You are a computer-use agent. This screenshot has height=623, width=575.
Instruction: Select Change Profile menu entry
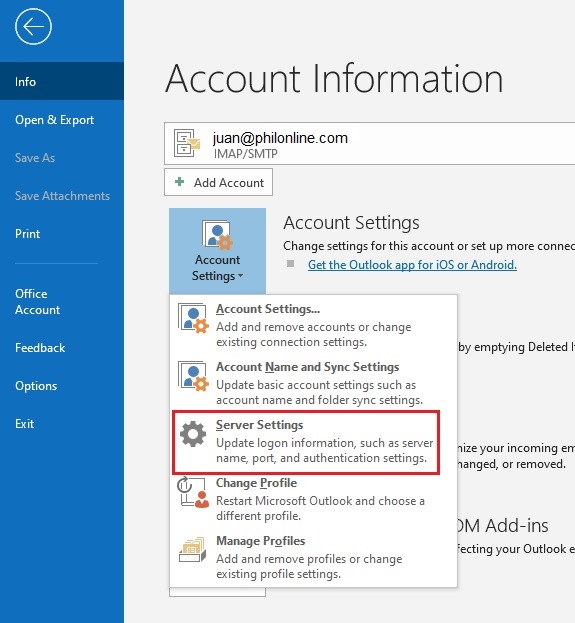[x=313, y=498]
